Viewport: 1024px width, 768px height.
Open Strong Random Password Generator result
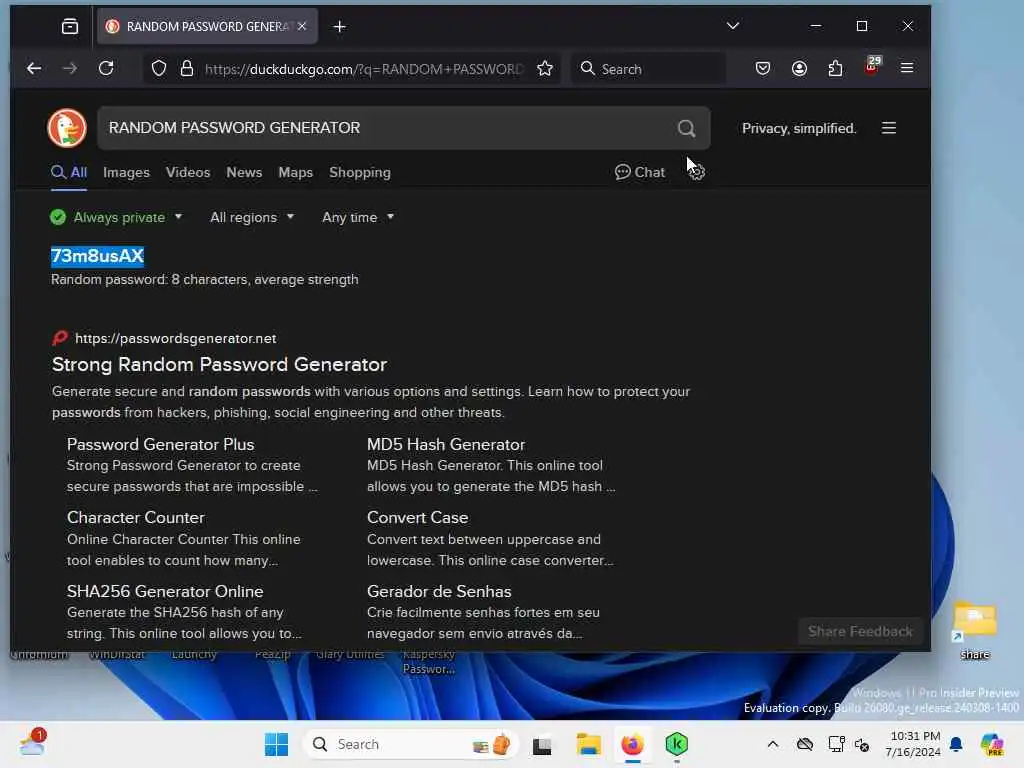click(x=219, y=364)
